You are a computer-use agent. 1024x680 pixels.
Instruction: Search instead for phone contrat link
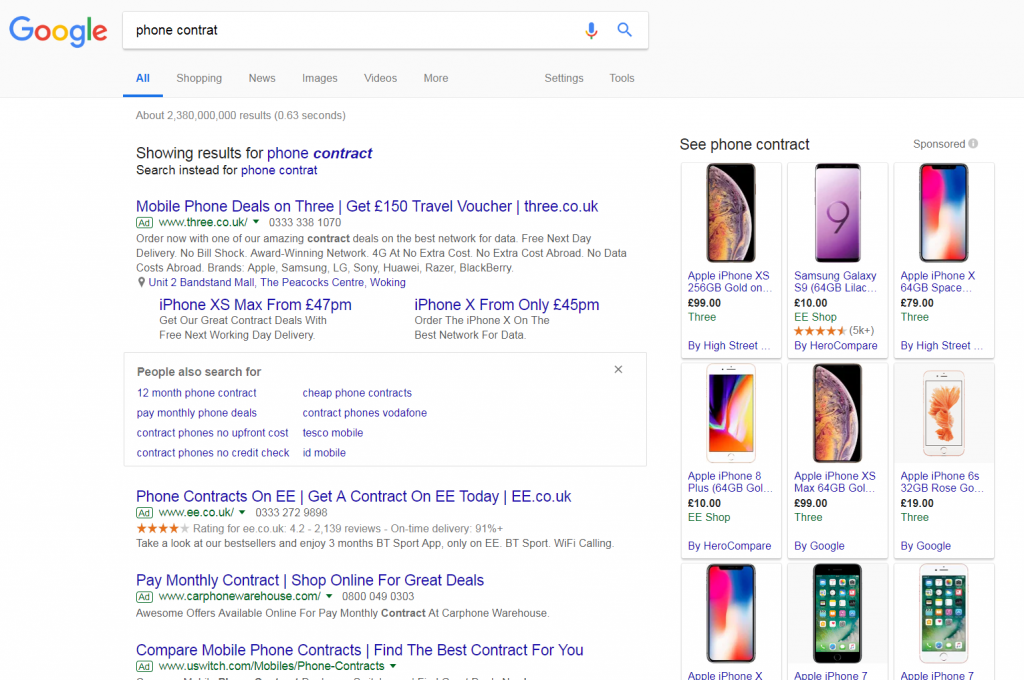tap(279, 170)
